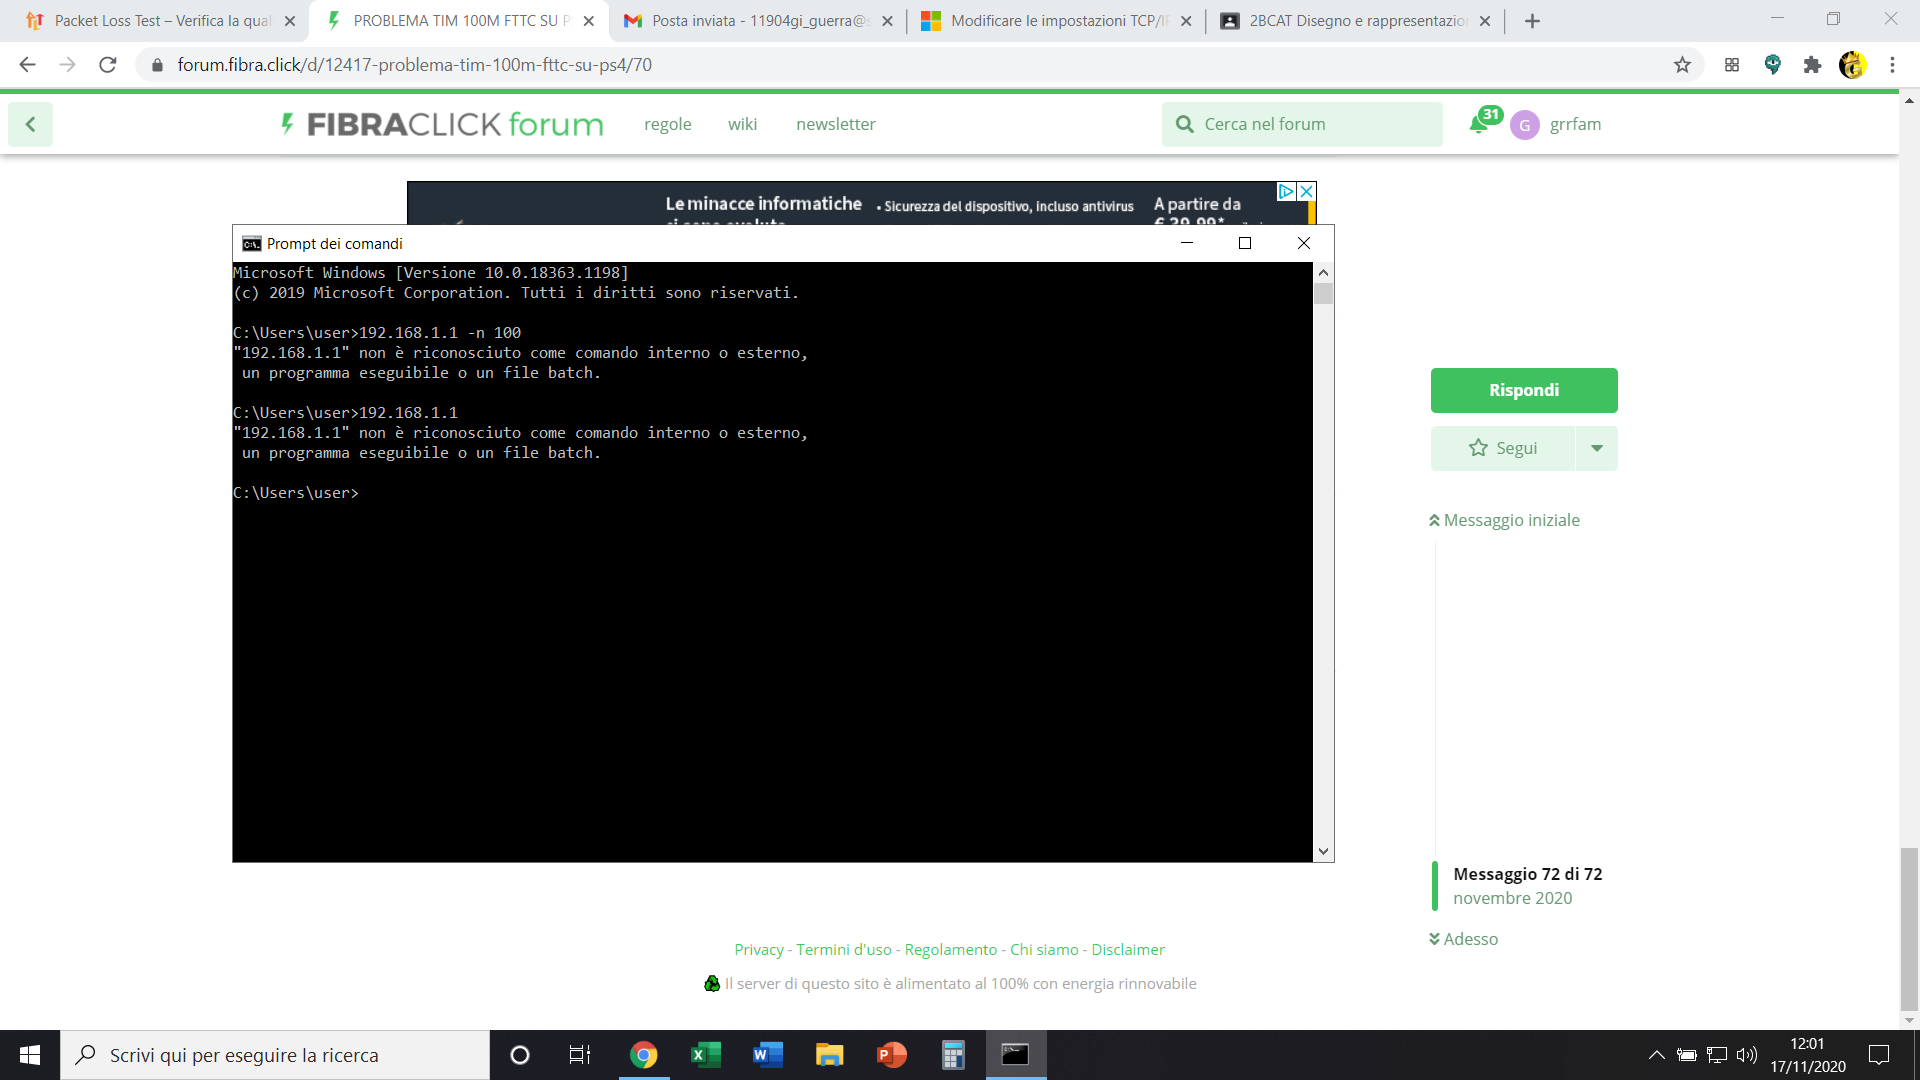Click the Cerca nel forum search field
The width and height of the screenshot is (1920, 1080).
coord(1300,124)
